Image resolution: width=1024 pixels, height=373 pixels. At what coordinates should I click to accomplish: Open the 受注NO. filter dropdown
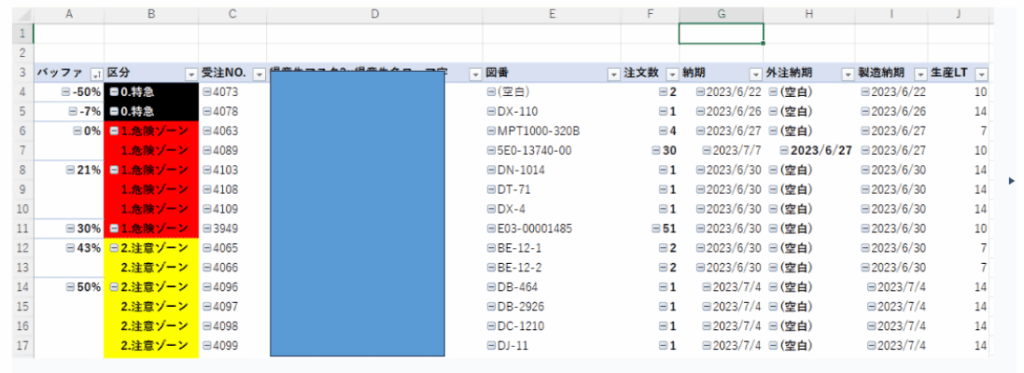[x=259, y=74]
